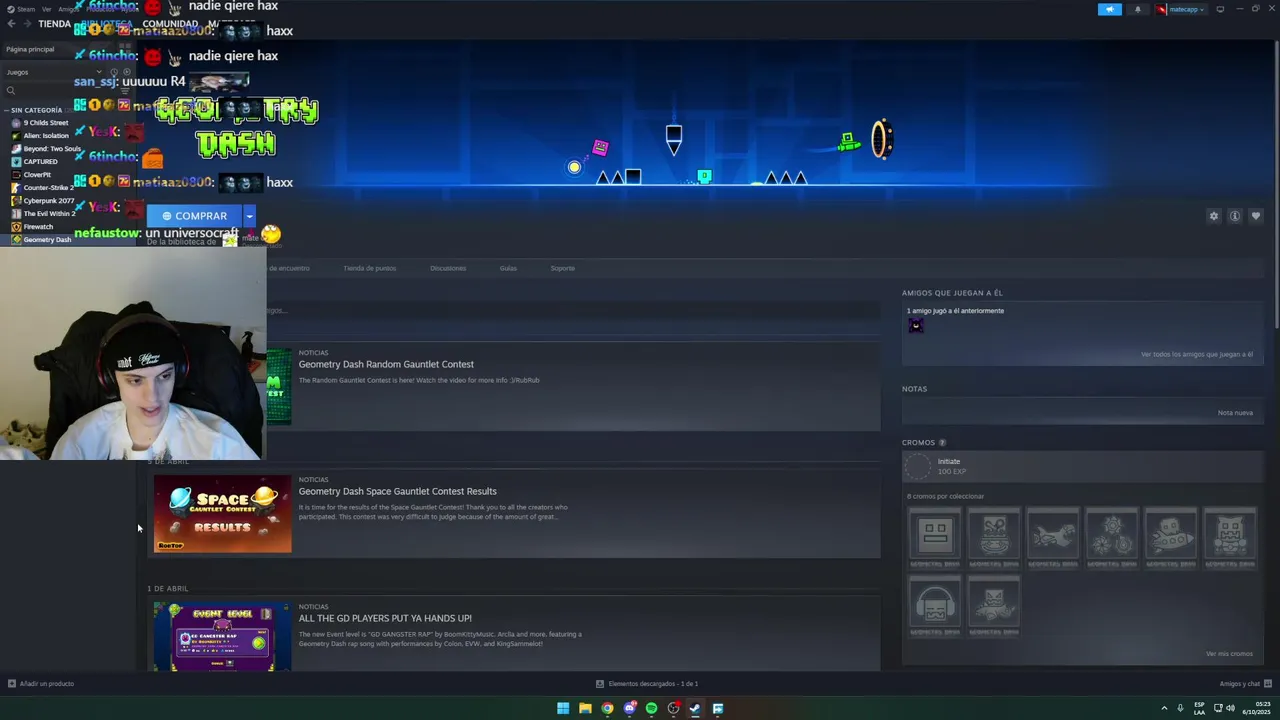Viewport: 1280px width, 720px height.
Task: Click the library search magnifier icon
Action: [x=11, y=91]
